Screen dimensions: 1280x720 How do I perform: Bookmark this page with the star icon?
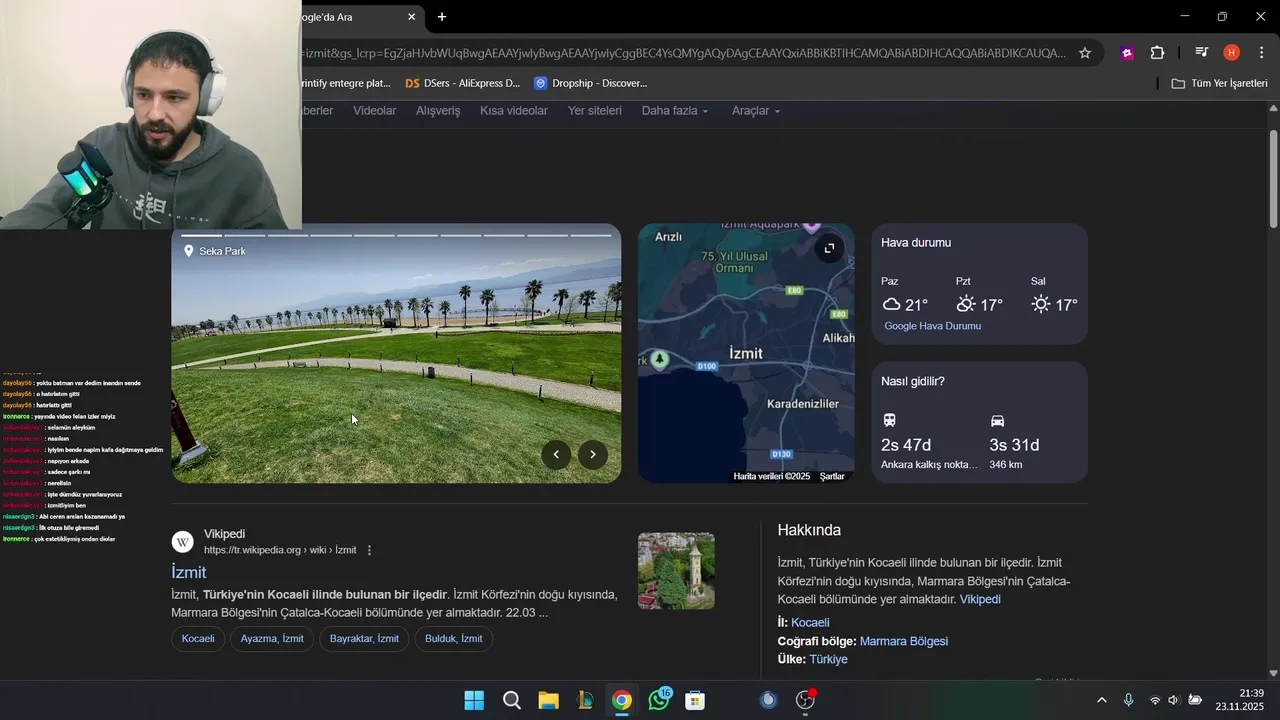(x=1085, y=53)
